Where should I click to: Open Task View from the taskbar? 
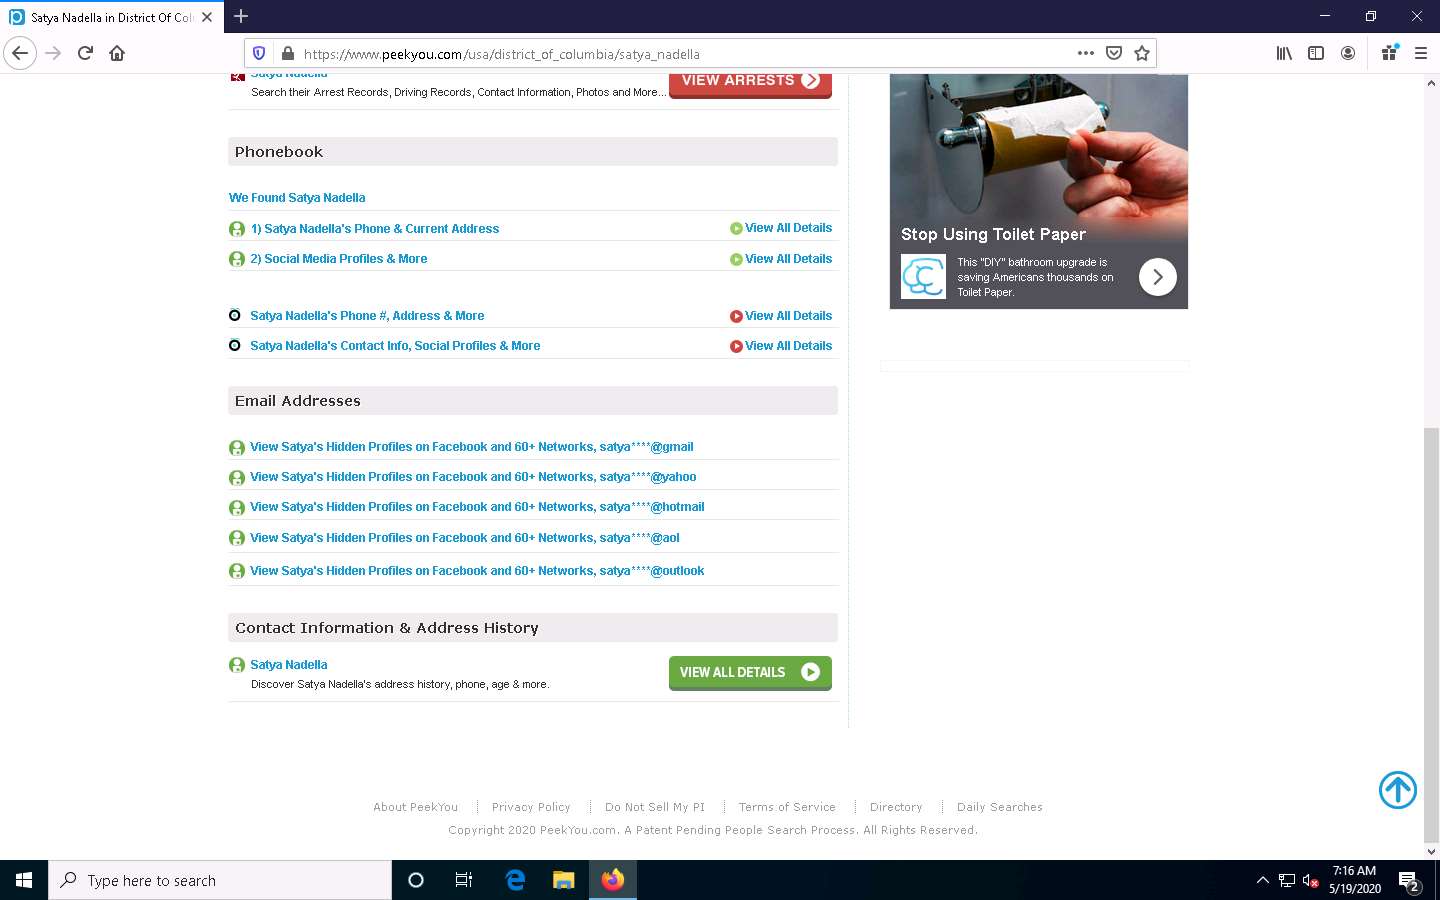tap(464, 880)
